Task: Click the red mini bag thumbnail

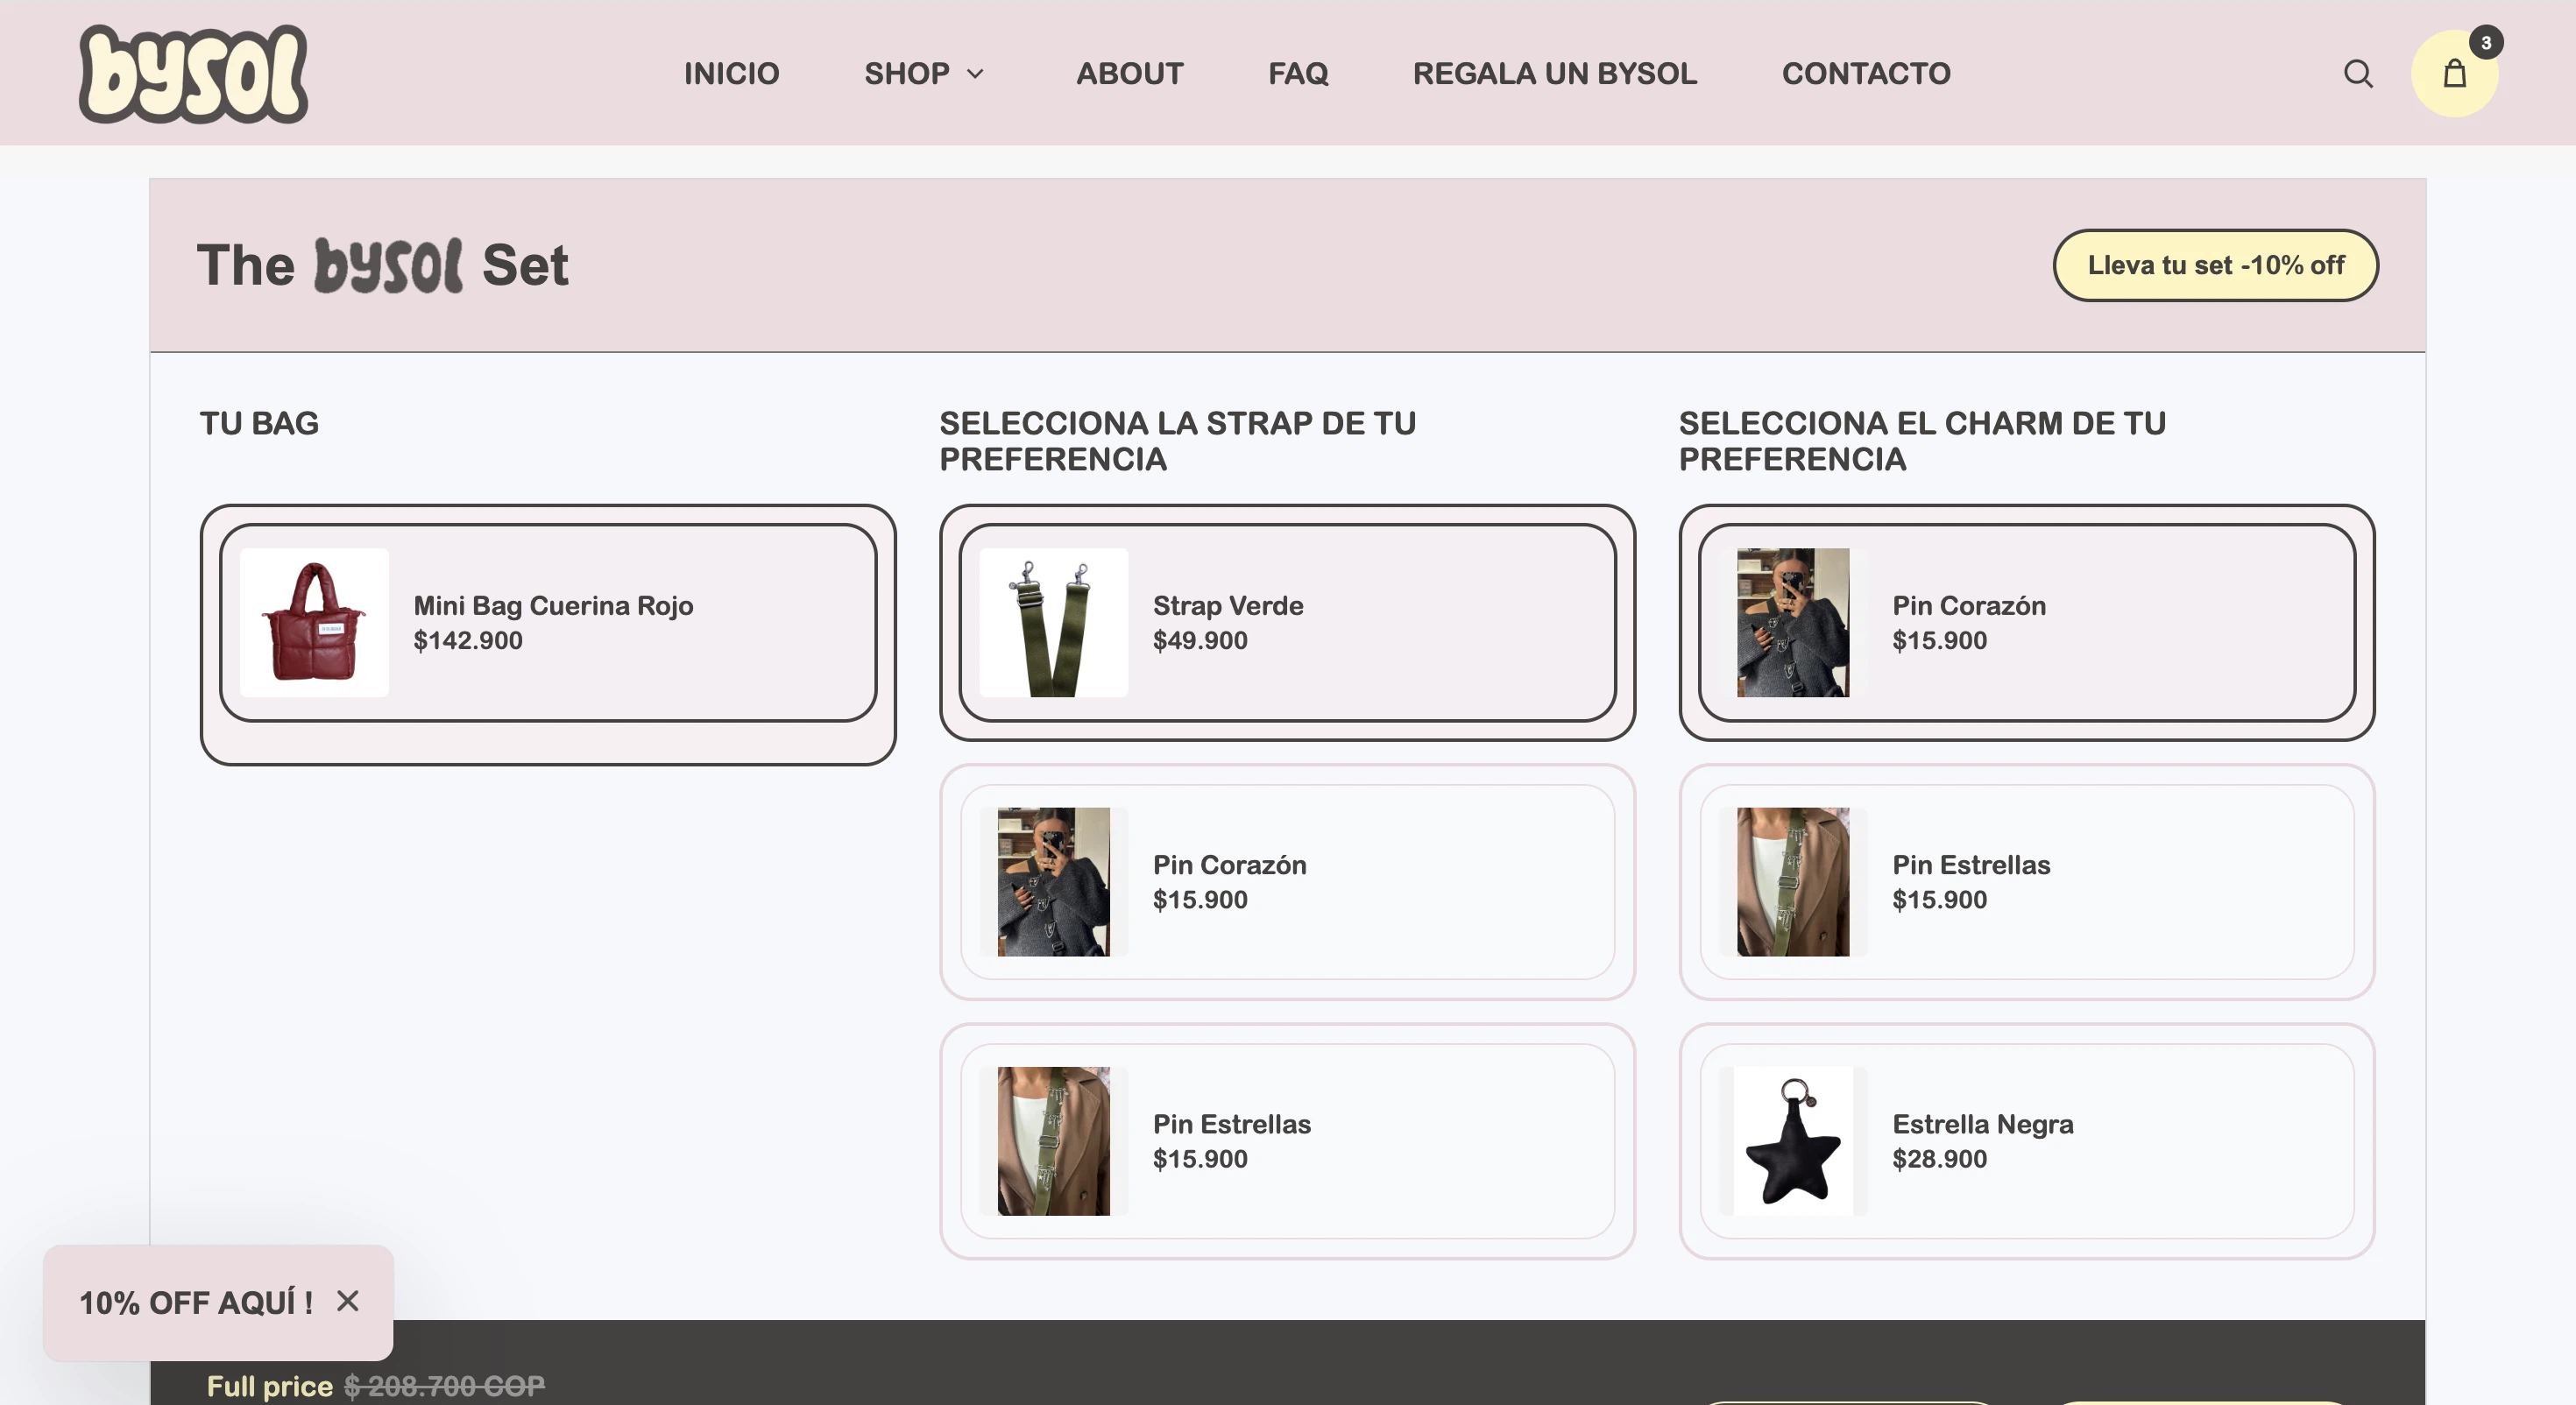Action: pyautogui.click(x=314, y=622)
